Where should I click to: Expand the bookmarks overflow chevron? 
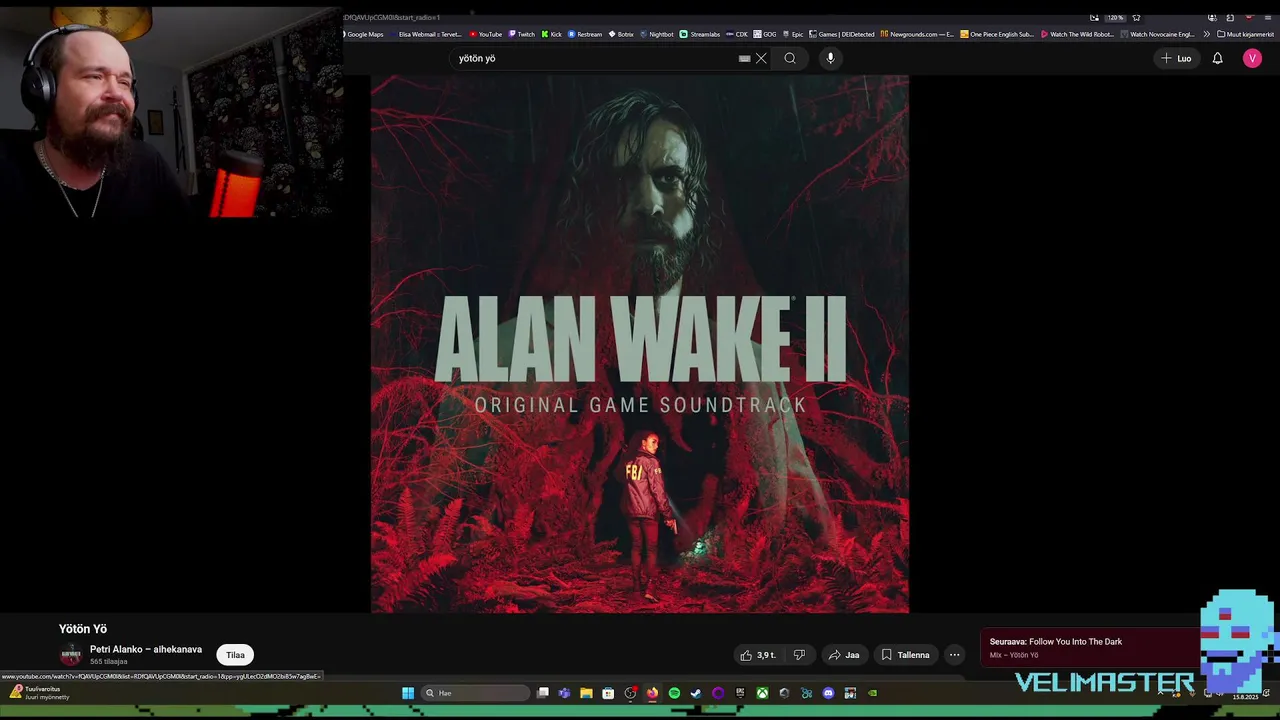point(1206,34)
